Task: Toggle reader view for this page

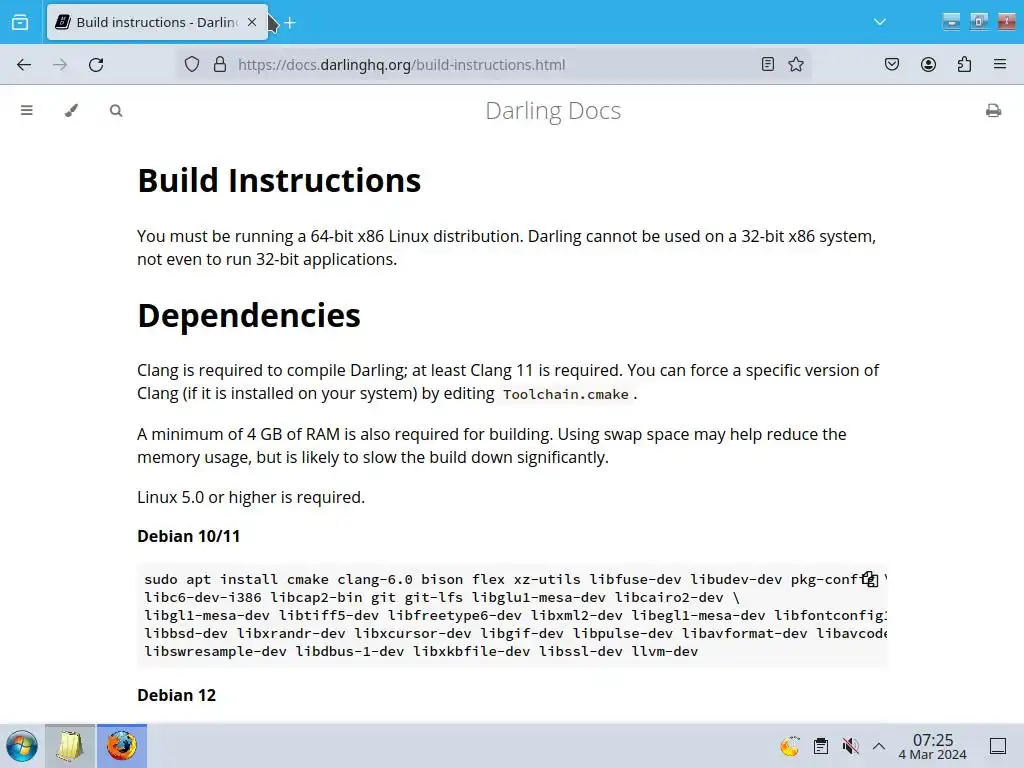Action: (x=768, y=64)
